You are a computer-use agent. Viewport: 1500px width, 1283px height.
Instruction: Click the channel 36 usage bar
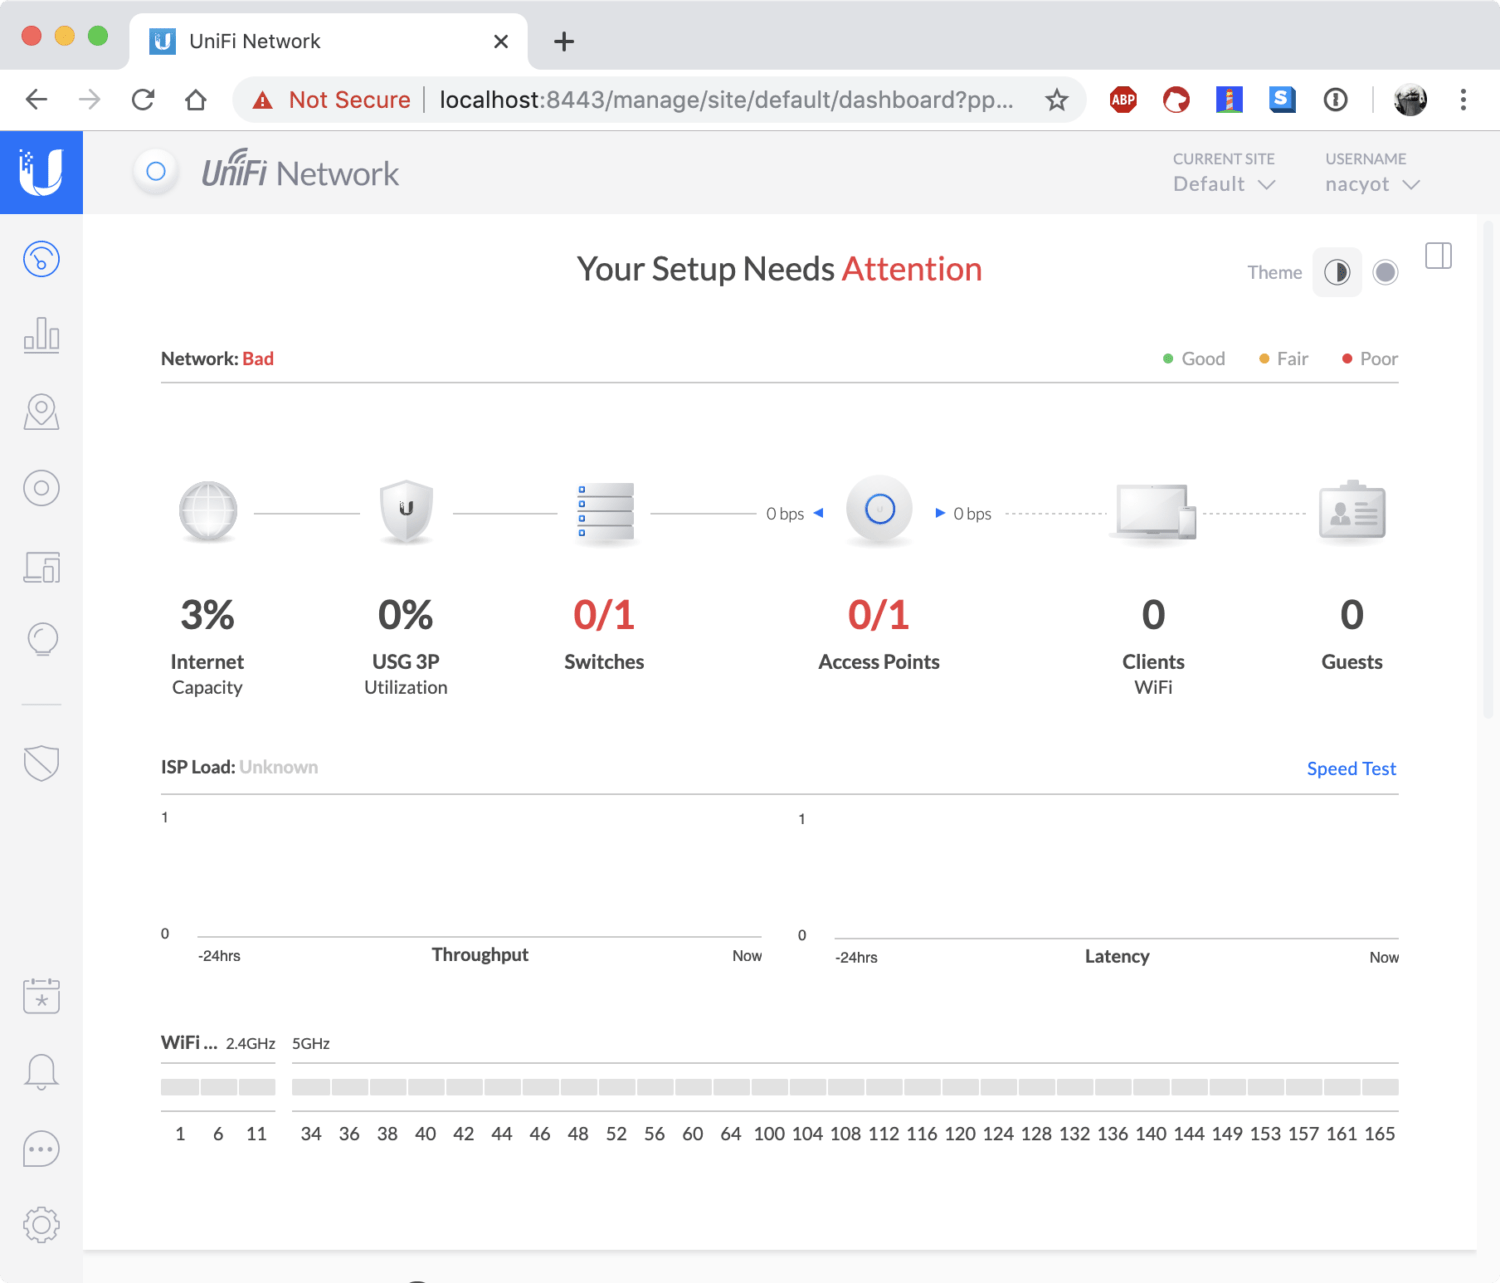[x=349, y=1087]
